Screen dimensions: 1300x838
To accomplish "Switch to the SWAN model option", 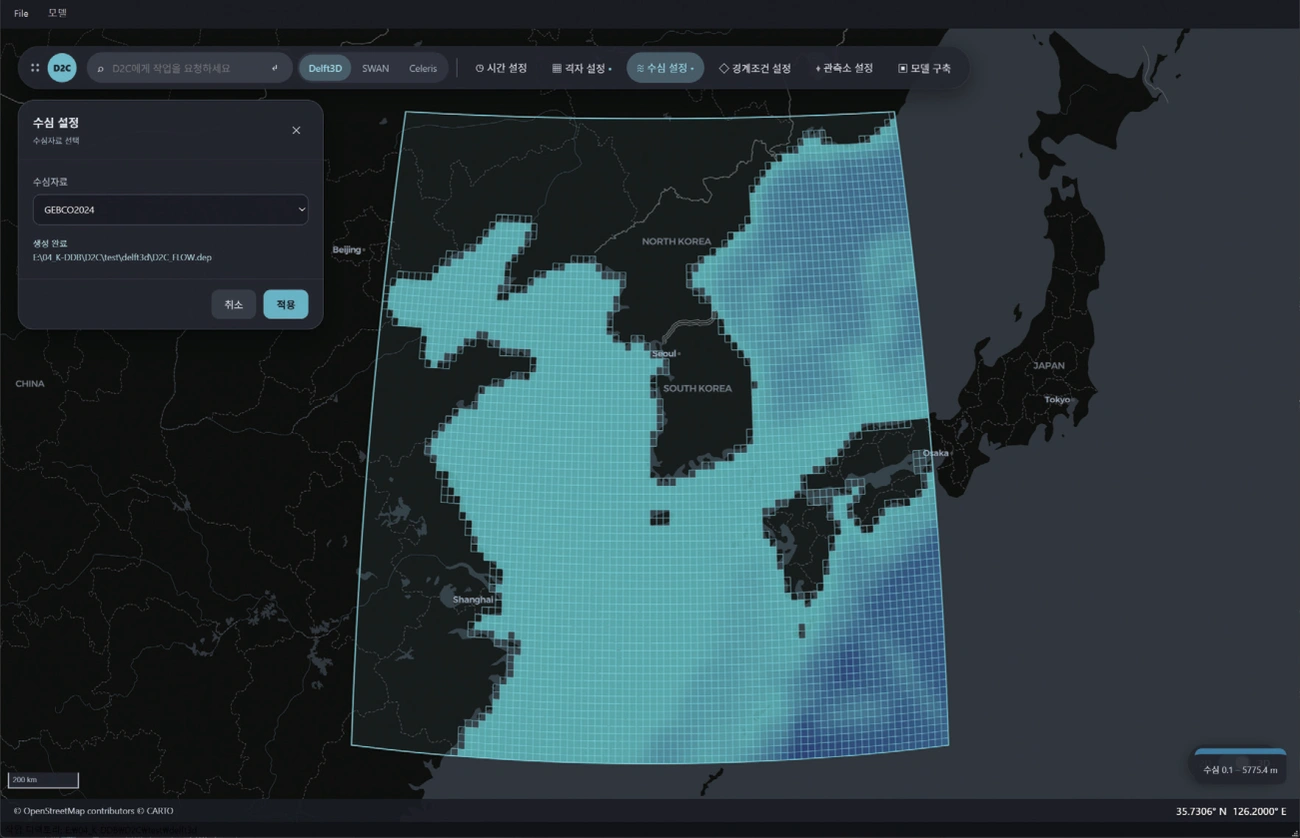I will point(376,68).
